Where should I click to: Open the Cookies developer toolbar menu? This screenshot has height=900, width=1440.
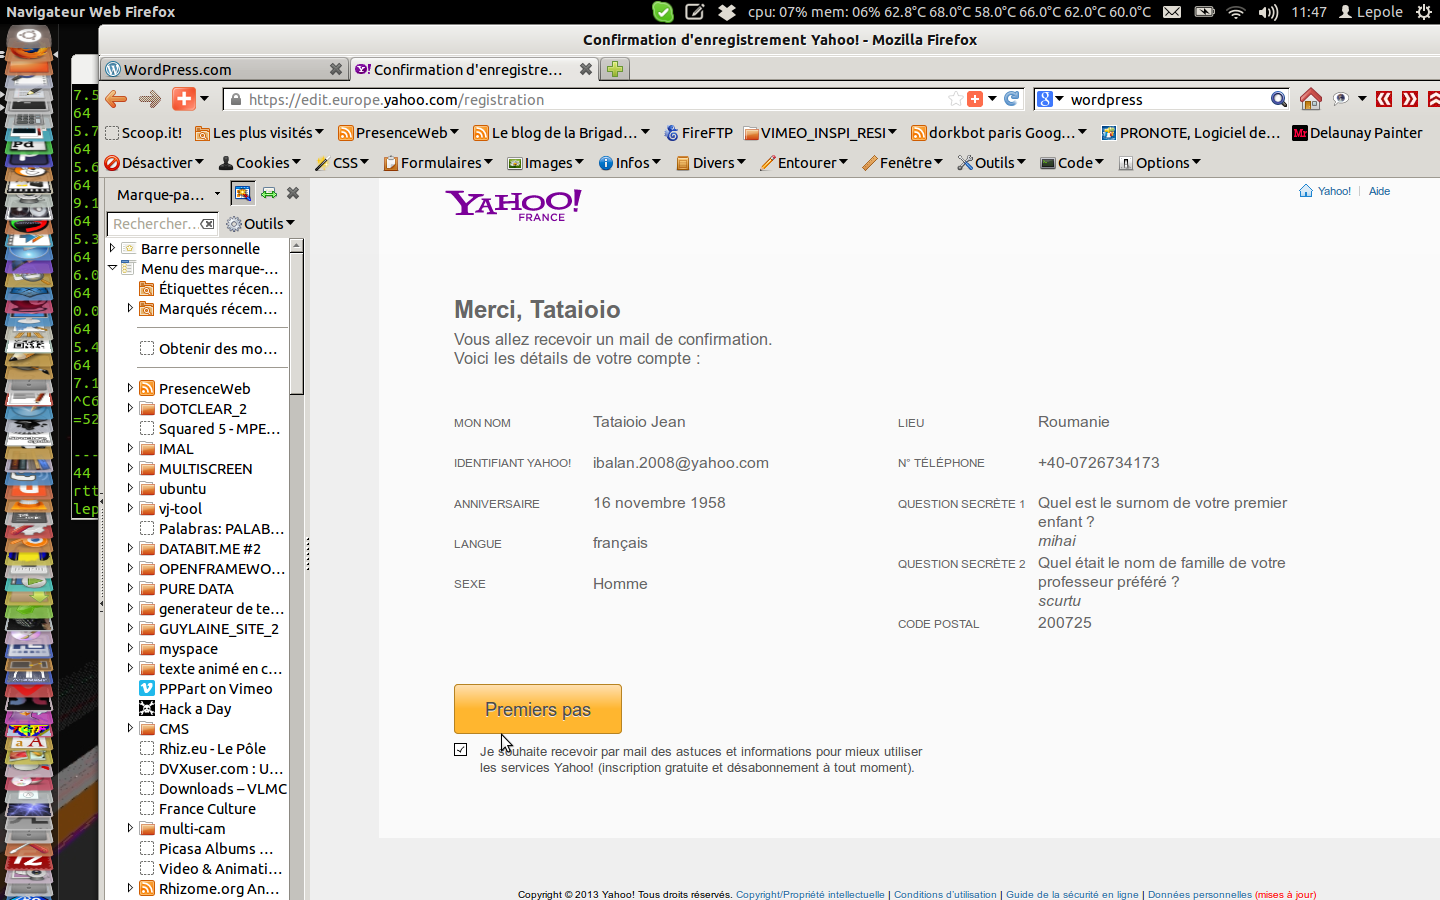point(259,163)
